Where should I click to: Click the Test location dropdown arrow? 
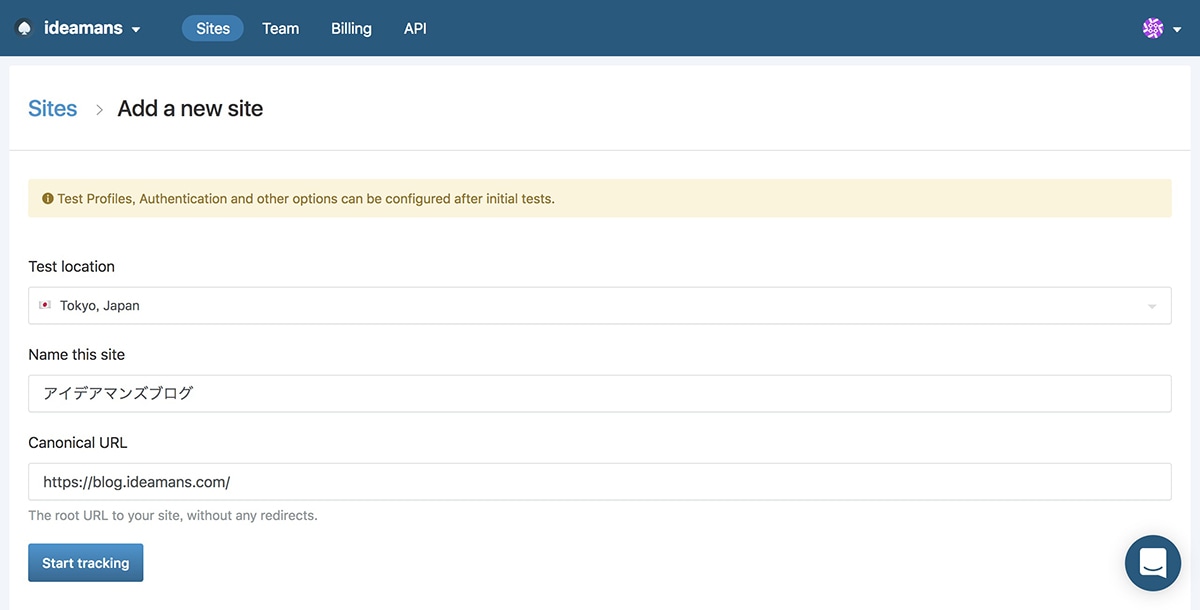pos(1152,306)
